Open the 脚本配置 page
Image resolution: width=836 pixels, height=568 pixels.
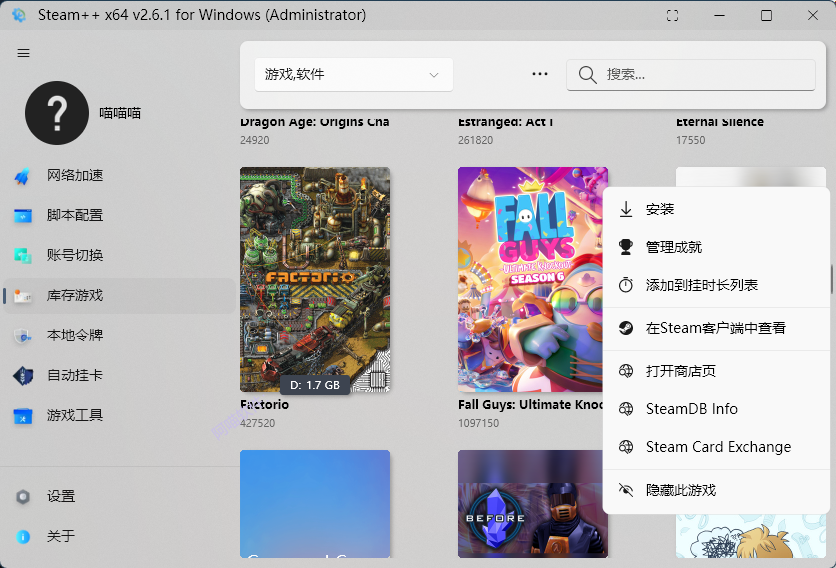pyautogui.click(x=119, y=215)
